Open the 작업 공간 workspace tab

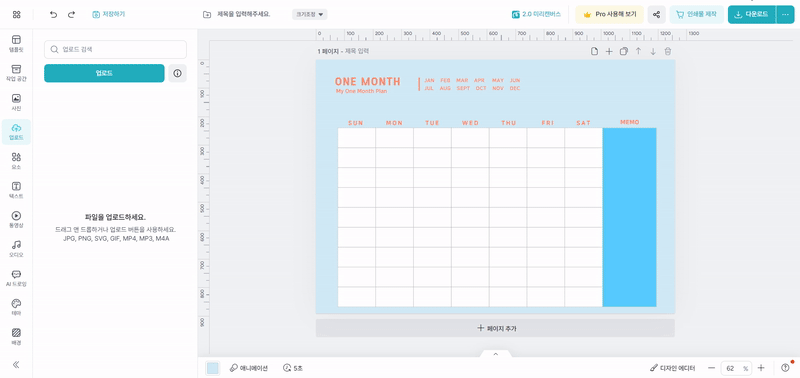[16, 73]
